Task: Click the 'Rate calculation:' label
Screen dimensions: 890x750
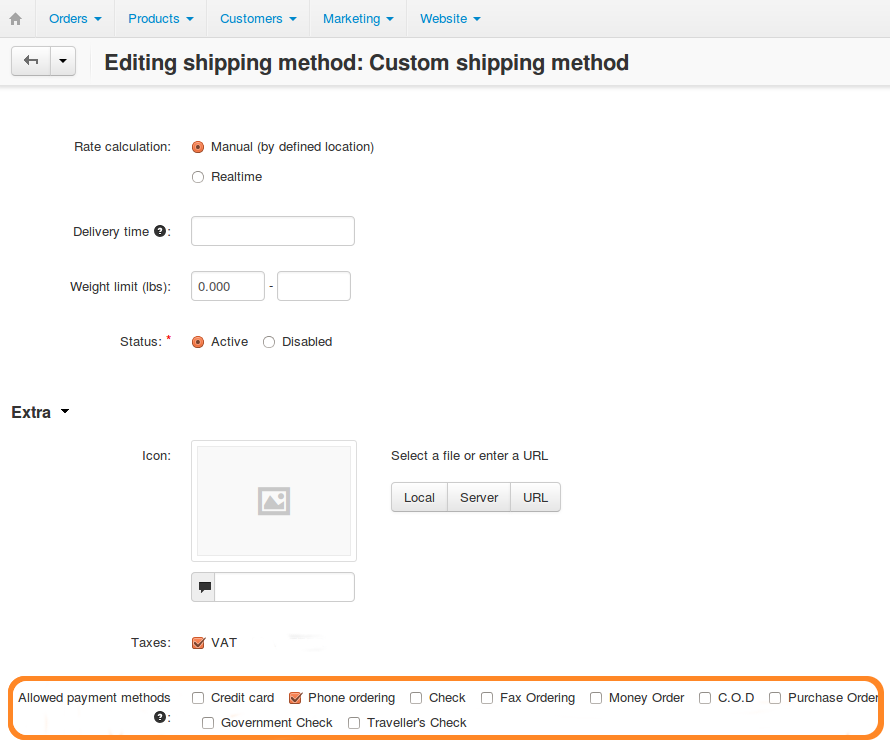Action: pos(123,147)
